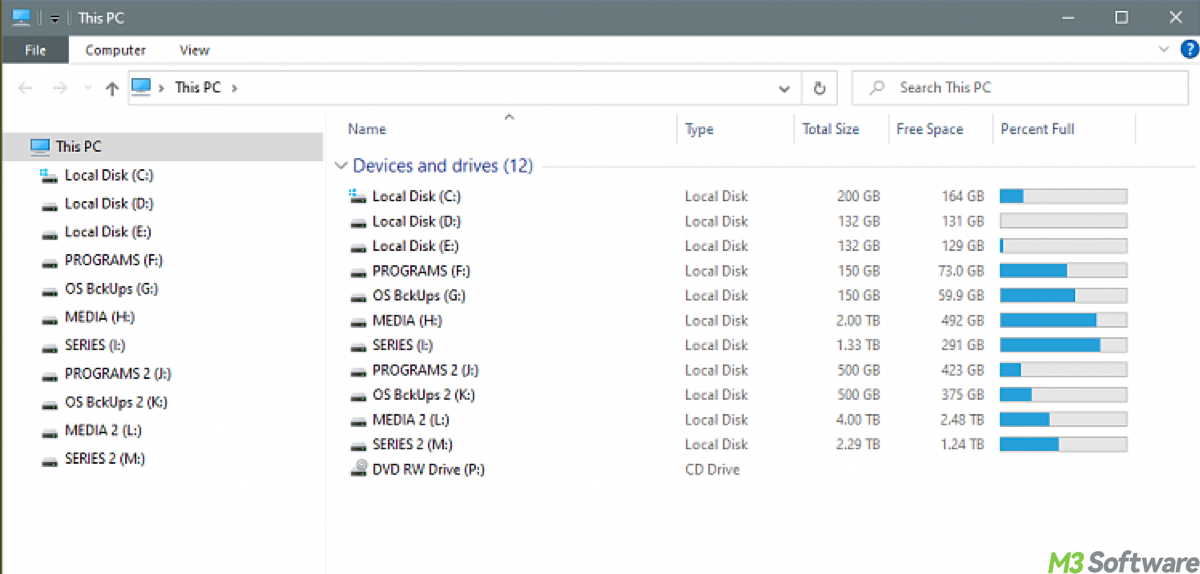
Task: Click the MEDIA 2 (L:) drive icon in list
Action: [358, 420]
